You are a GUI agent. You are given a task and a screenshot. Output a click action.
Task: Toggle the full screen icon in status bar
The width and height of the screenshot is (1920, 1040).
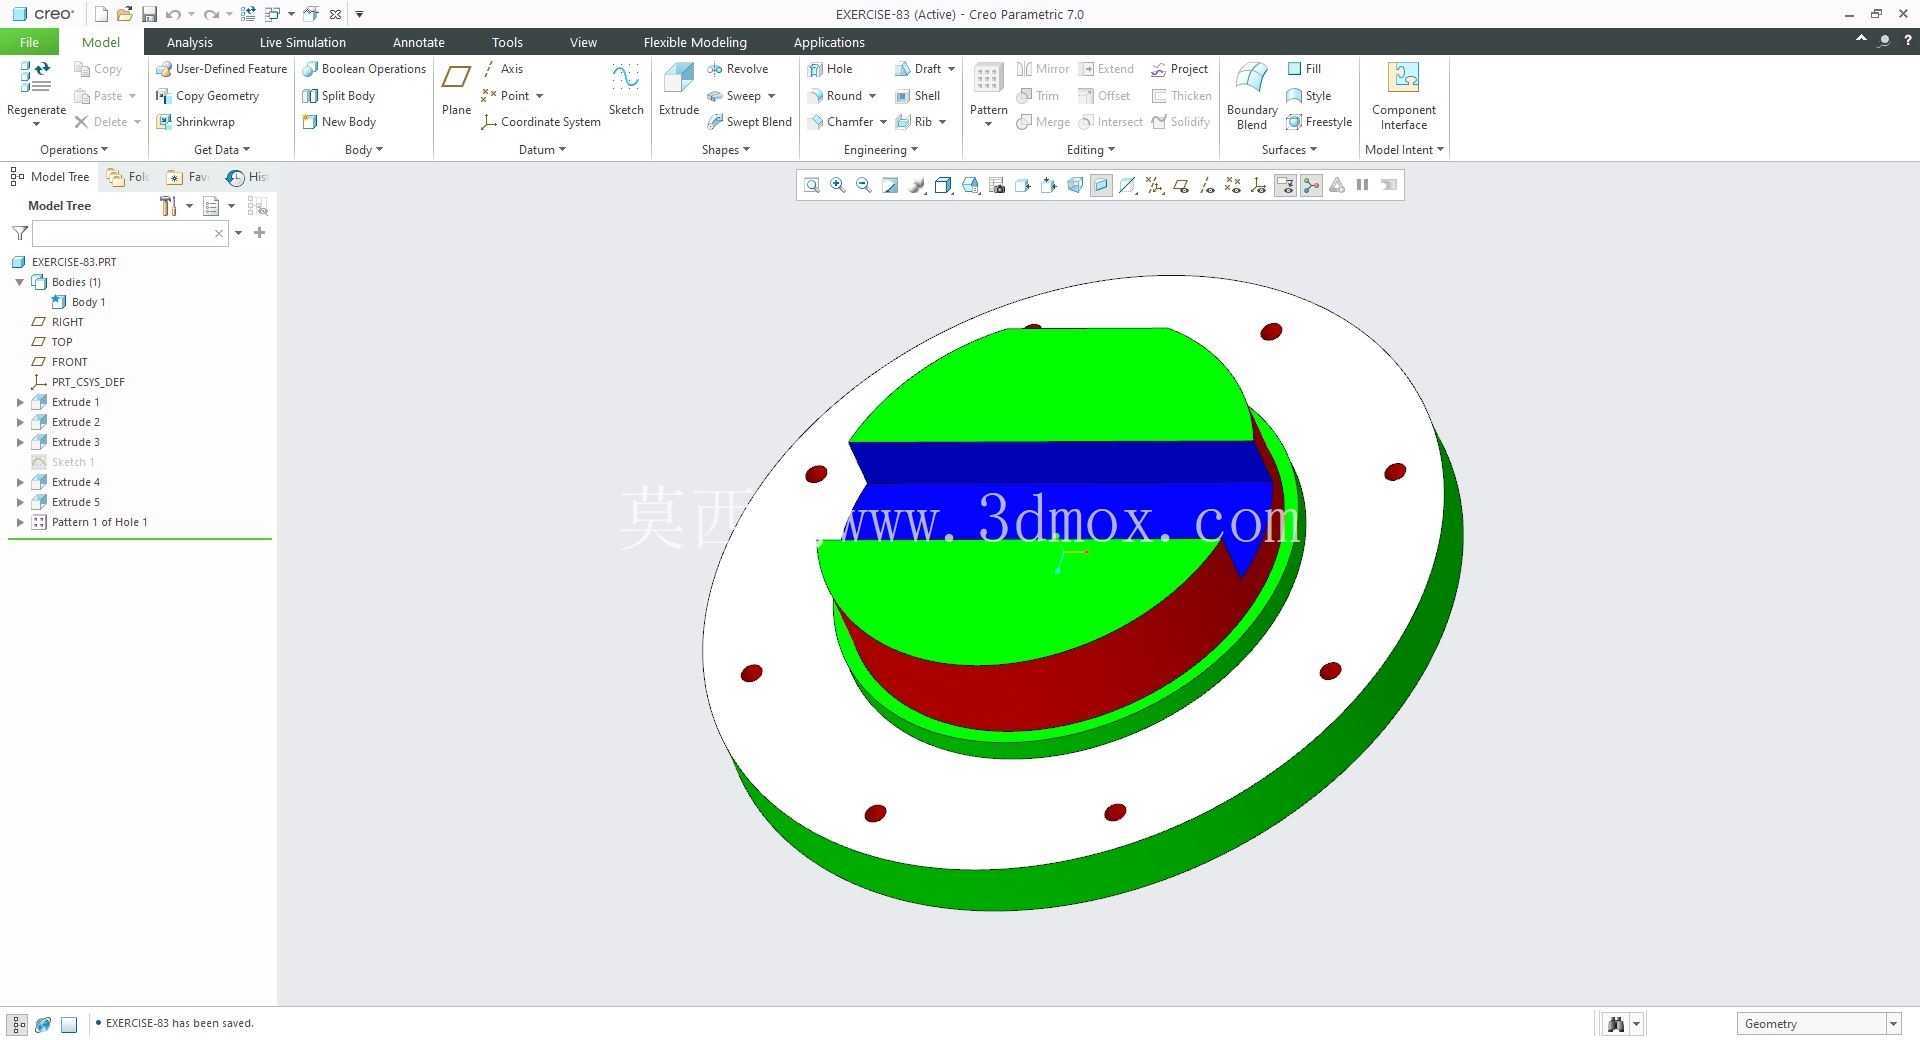(x=69, y=1024)
